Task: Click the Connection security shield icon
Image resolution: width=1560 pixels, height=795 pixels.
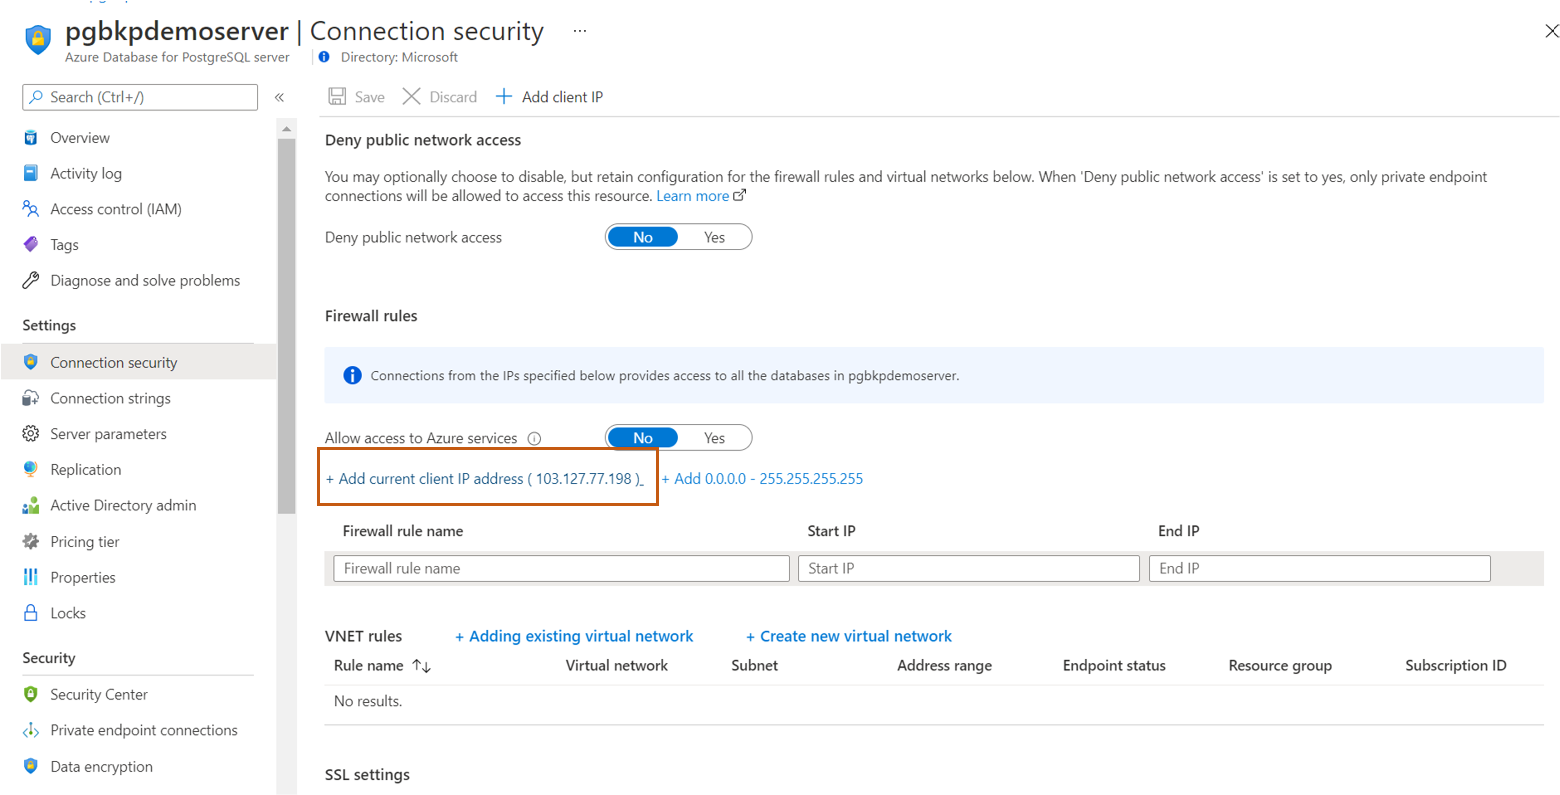Action: coord(31,362)
